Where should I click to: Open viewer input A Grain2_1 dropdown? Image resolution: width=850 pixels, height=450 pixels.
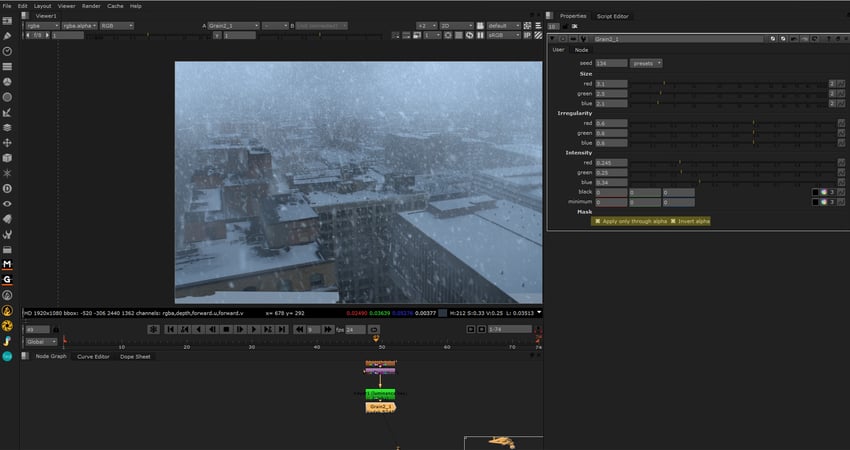pyautogui.click(x=234, y=25)
